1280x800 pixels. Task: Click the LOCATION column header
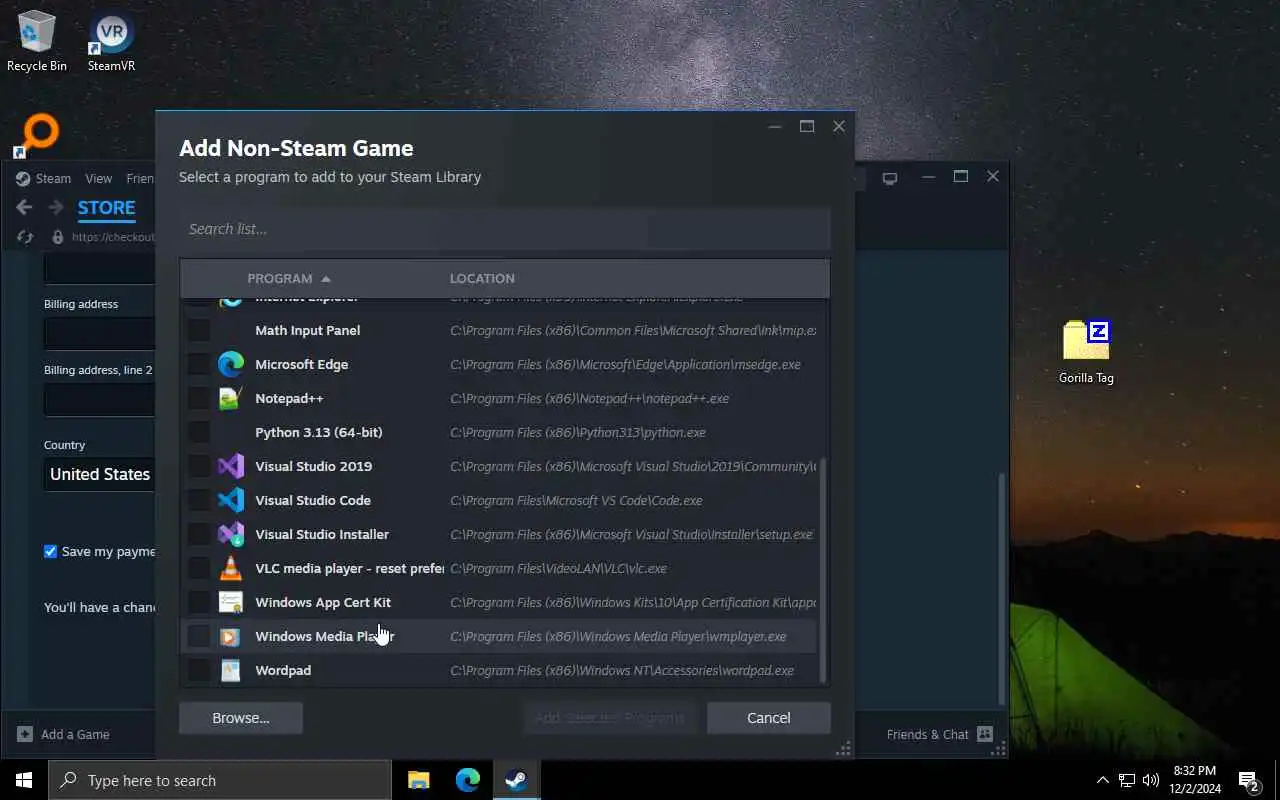[x=482, y=278]
